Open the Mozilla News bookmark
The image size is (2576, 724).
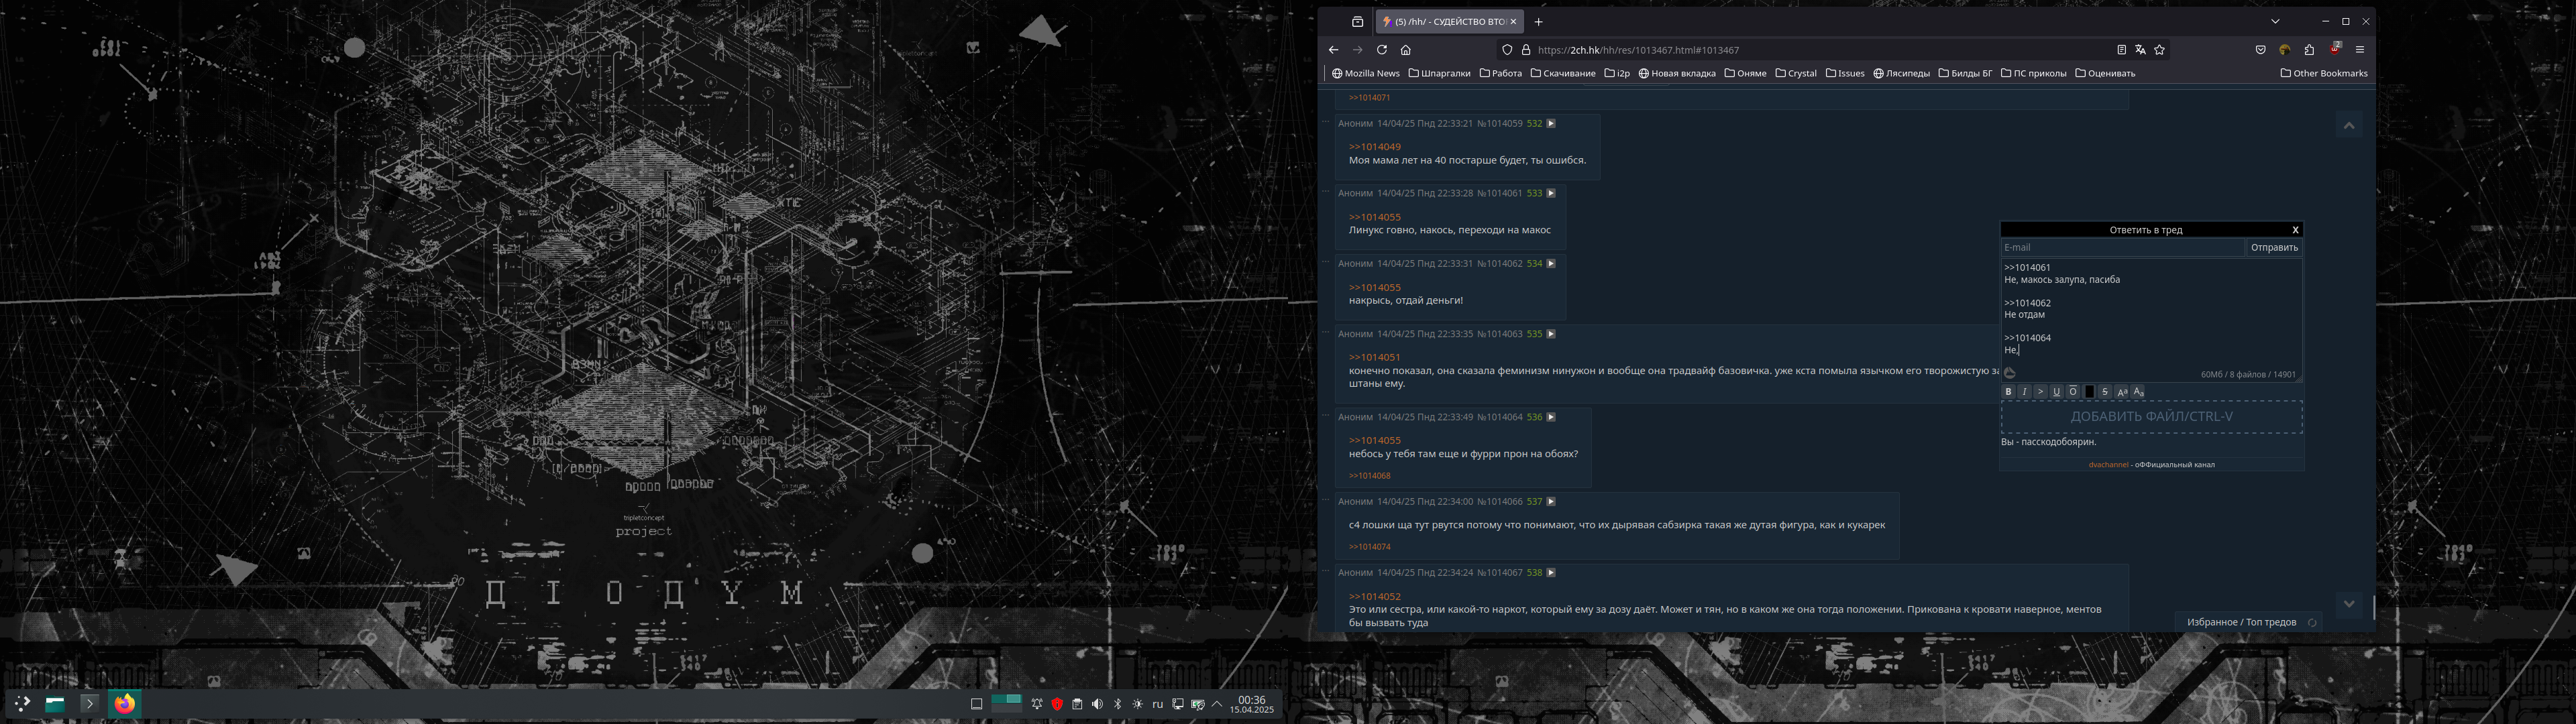(x=1365, y=73)
